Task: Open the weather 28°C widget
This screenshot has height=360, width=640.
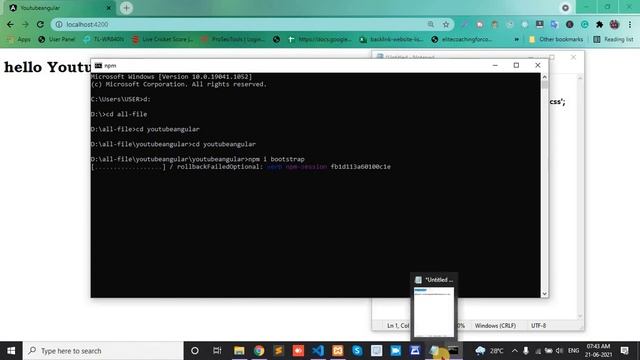Action: point(489,351)
